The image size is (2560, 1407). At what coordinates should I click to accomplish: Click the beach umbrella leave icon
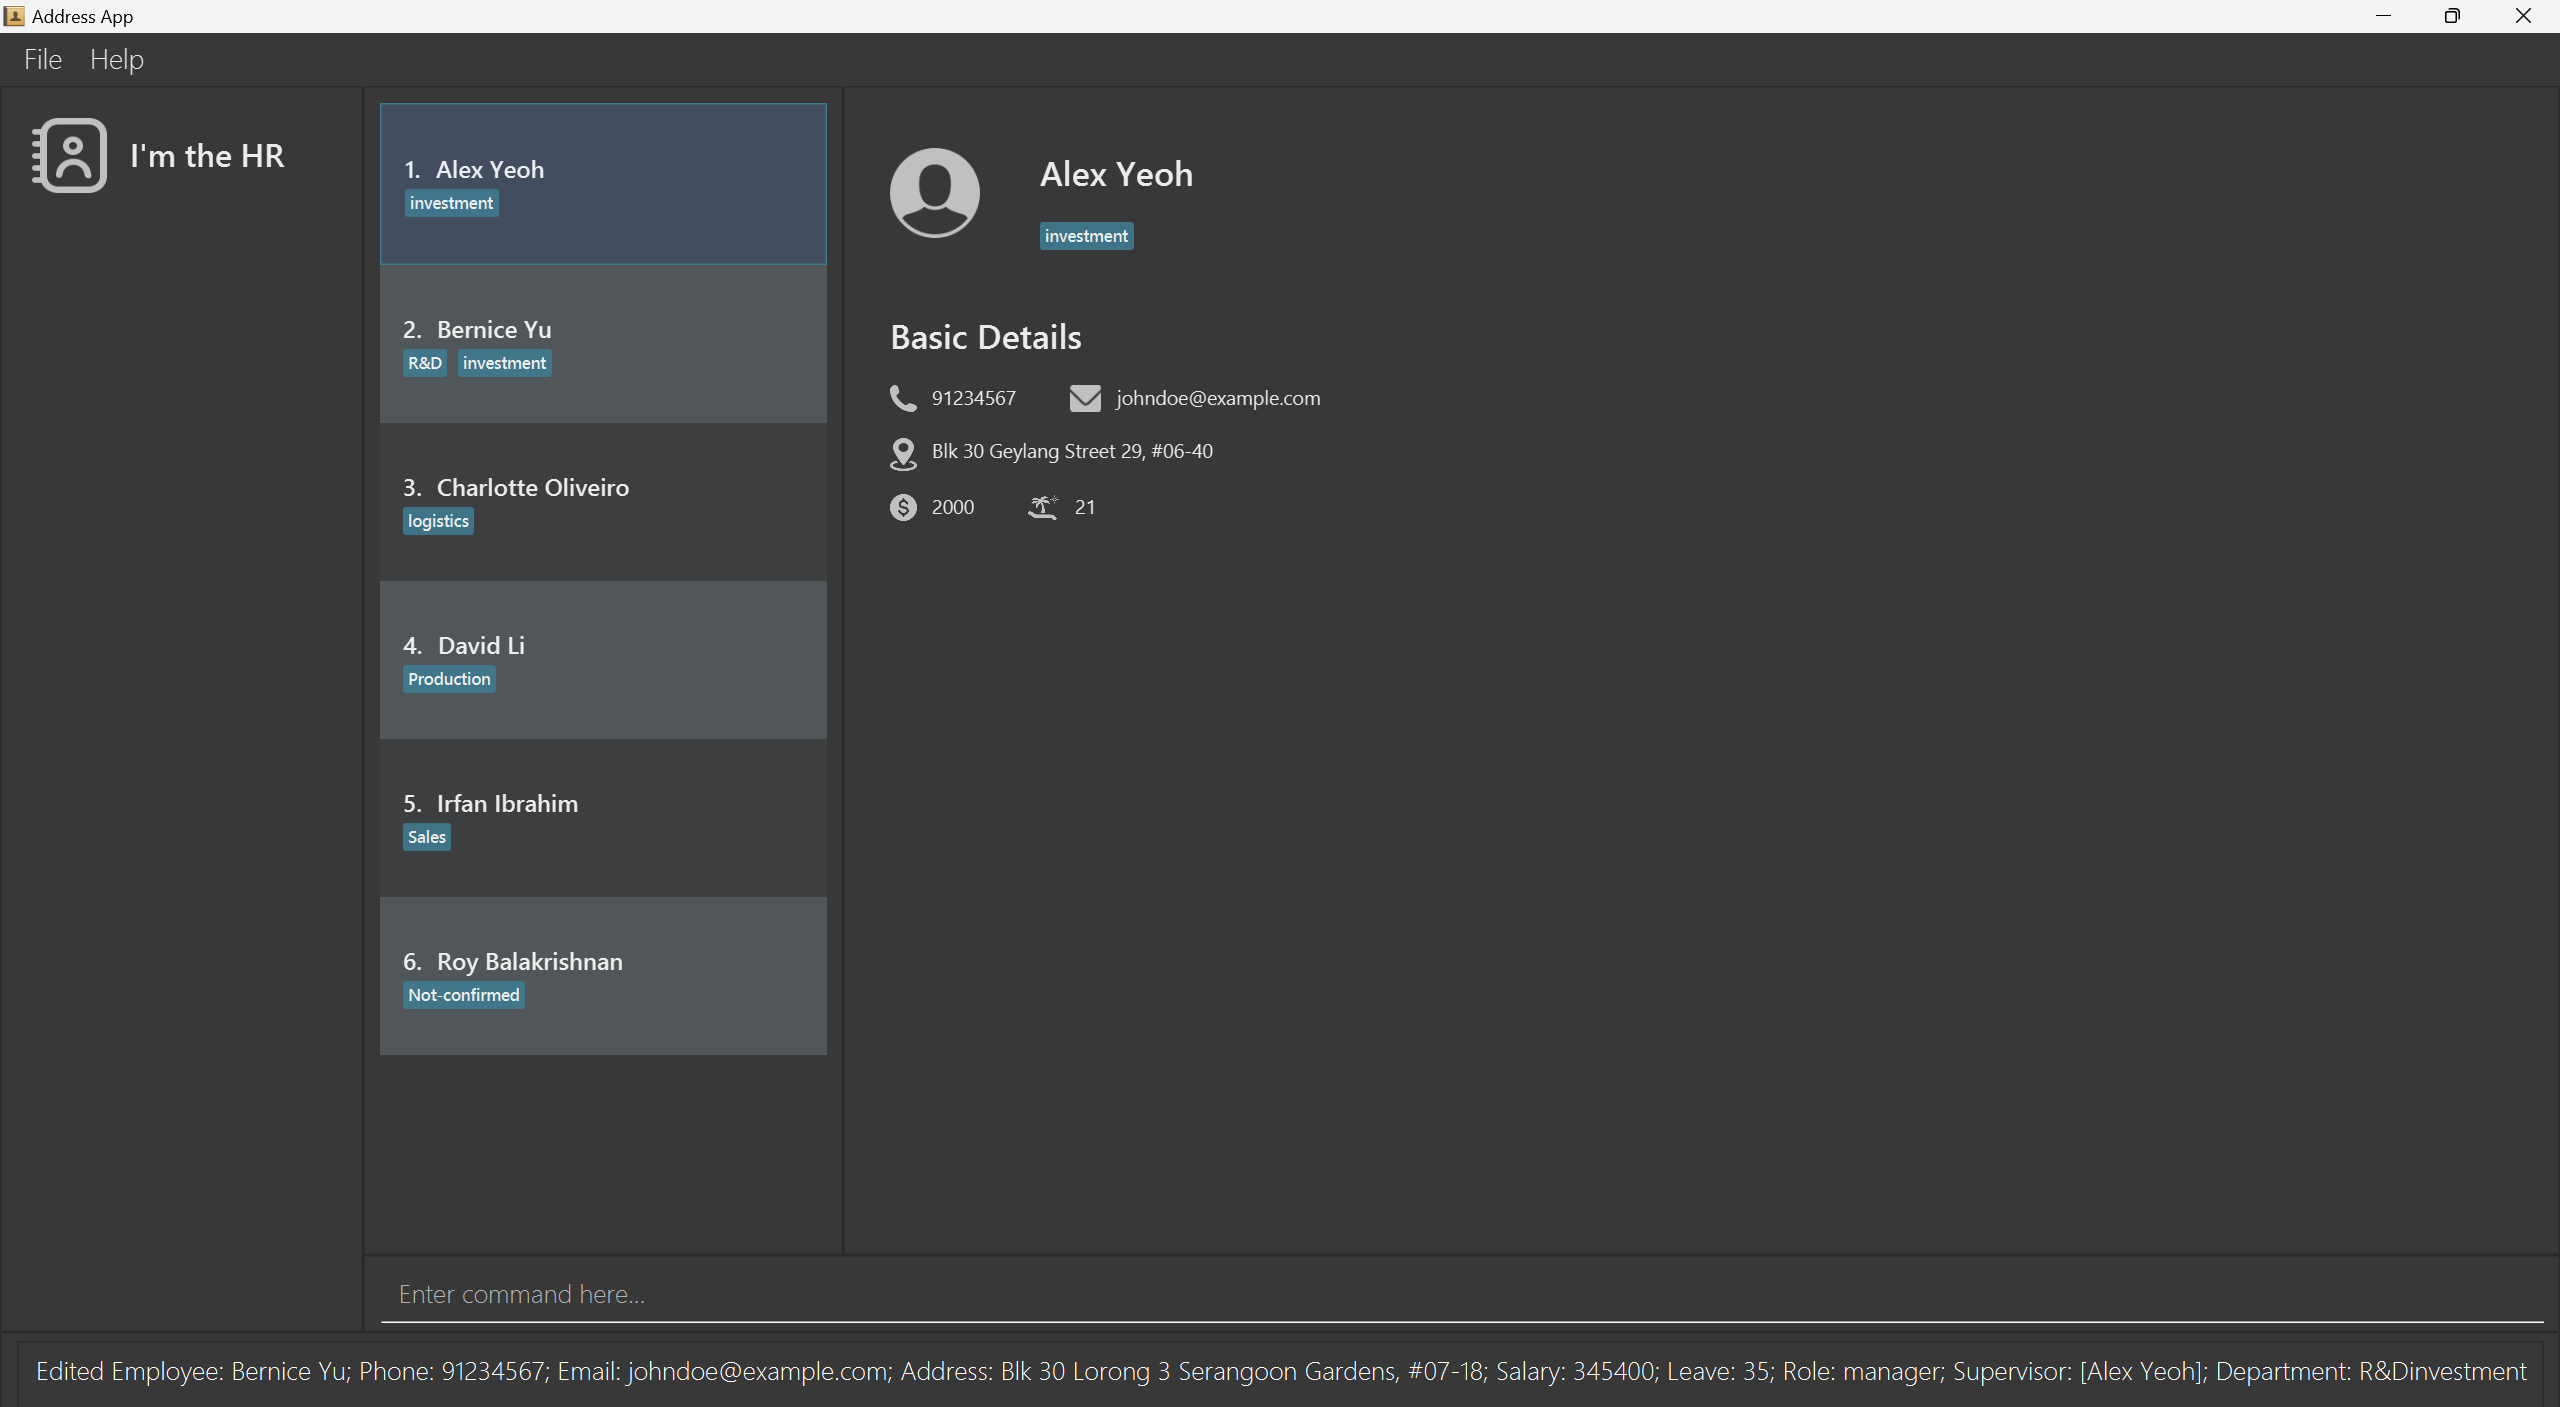[x=1042, y=507]
